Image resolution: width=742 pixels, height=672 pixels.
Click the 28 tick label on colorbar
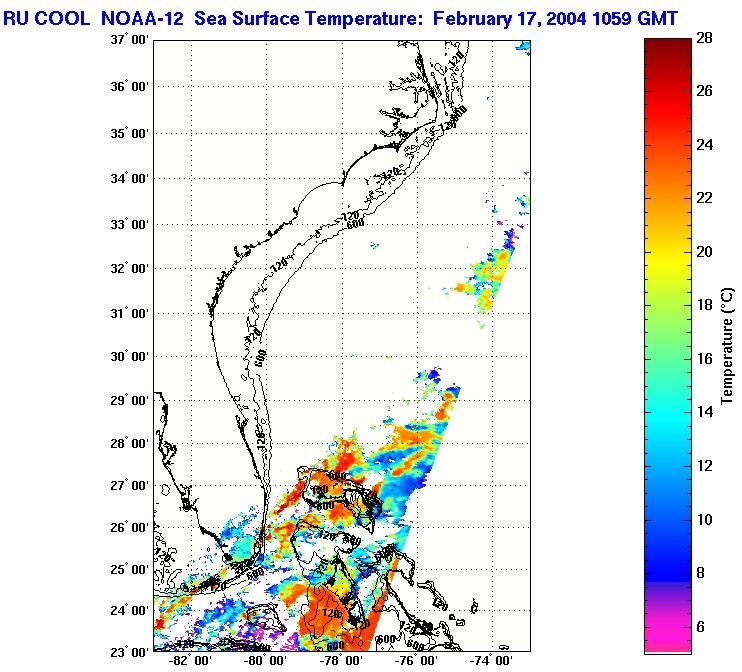703,37
